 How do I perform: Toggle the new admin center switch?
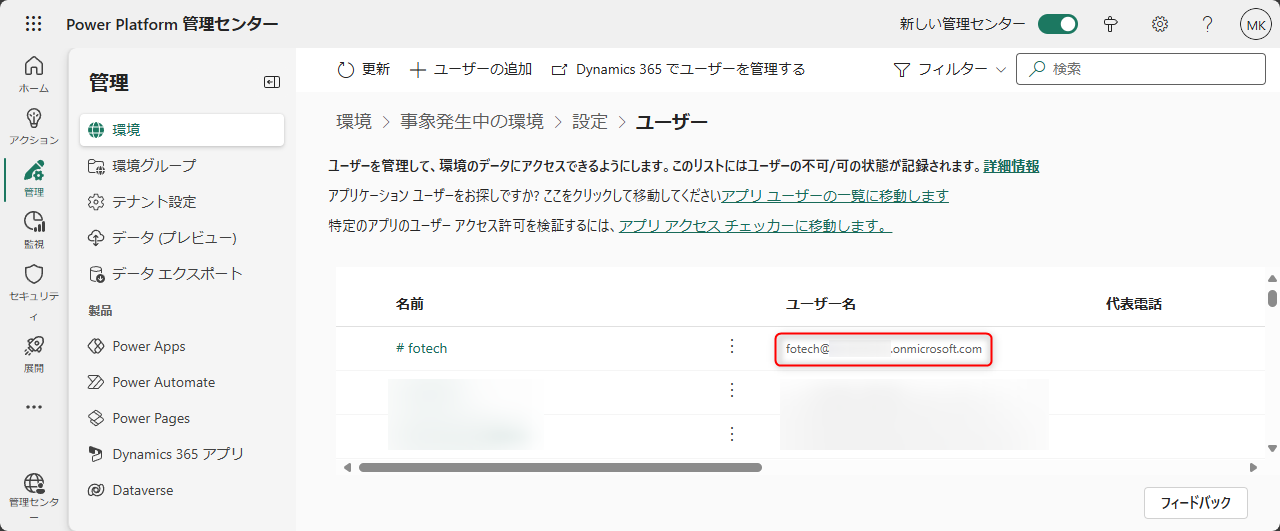pos(1057,24)
